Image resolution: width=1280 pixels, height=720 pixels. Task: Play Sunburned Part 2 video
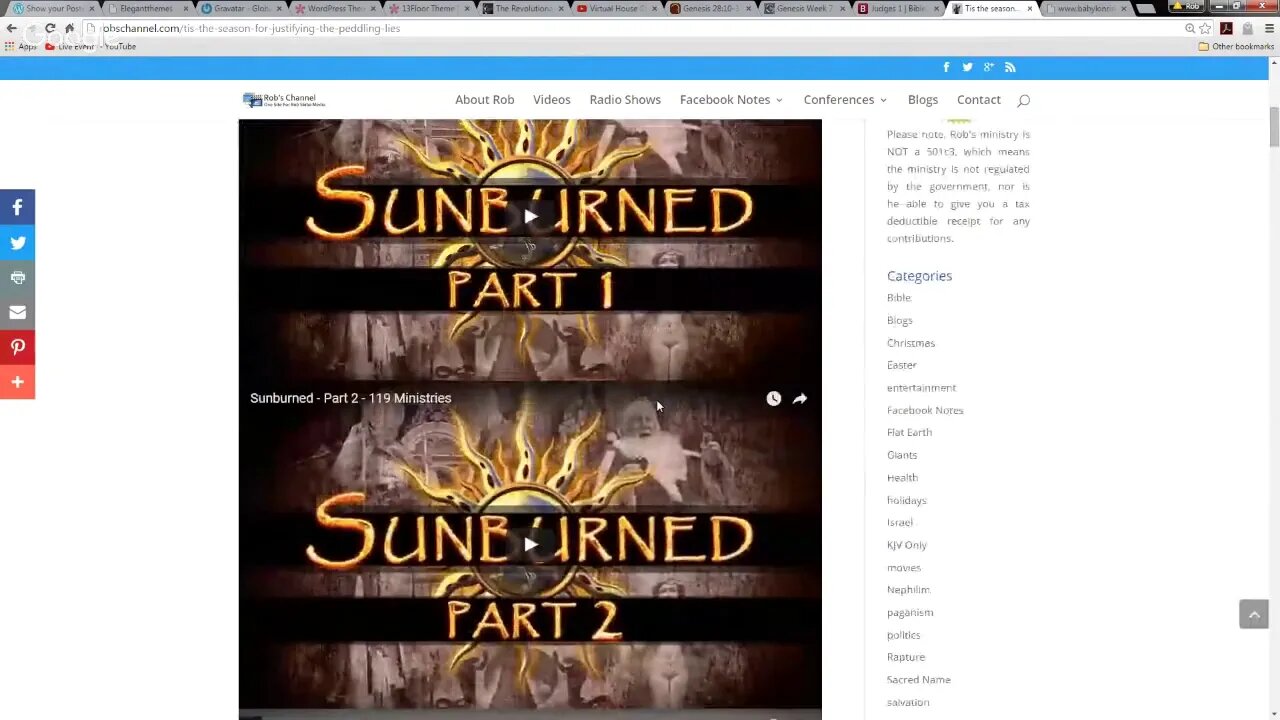(x=530, y=544)
